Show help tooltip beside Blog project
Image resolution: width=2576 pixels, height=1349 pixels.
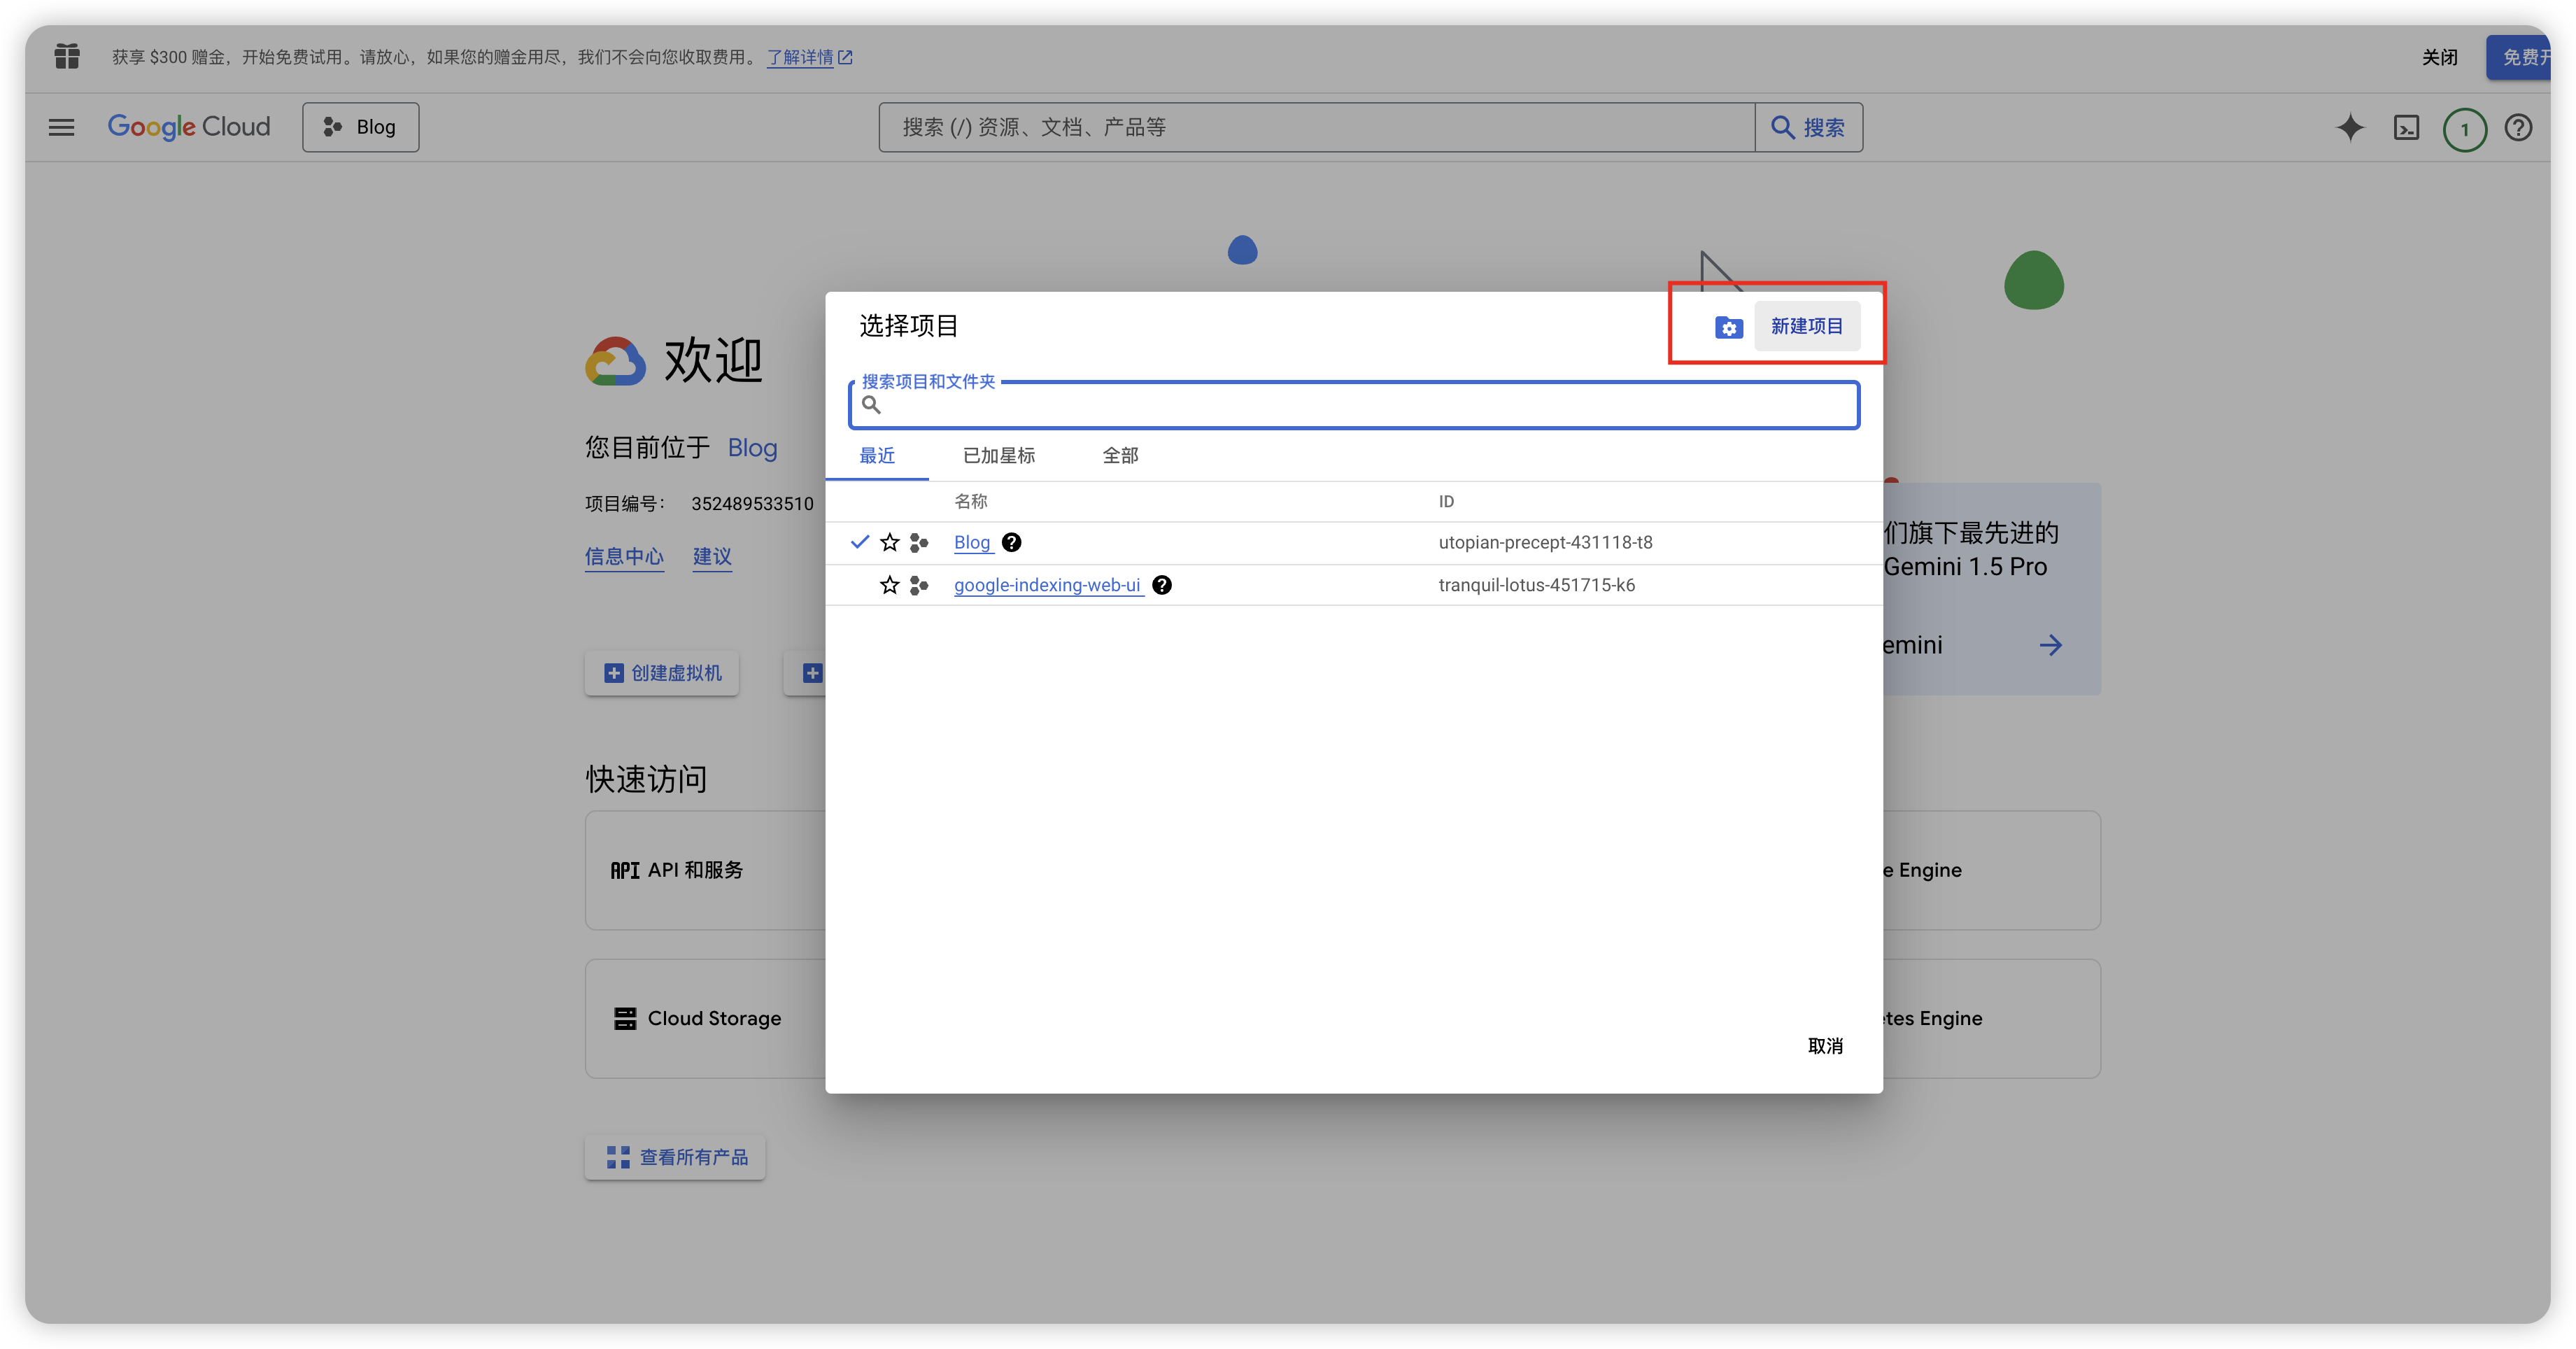tap(1012, 543)
